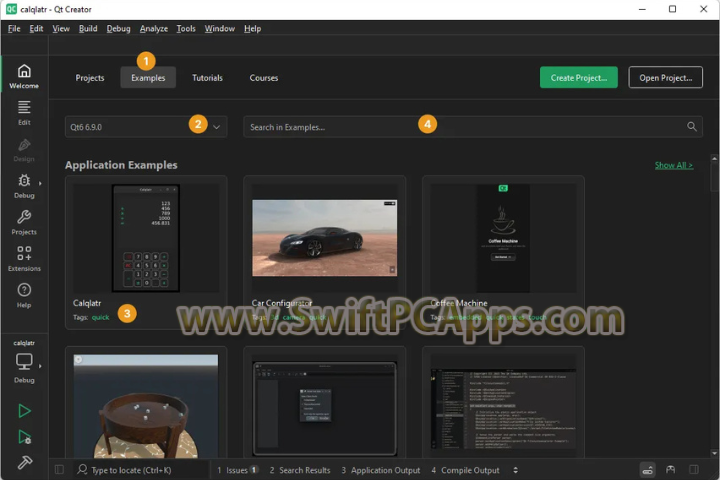The width and height of the screenshot is (720, 480).
Task: Switch to the Projects tab
Action: click(x=90, y=78)
